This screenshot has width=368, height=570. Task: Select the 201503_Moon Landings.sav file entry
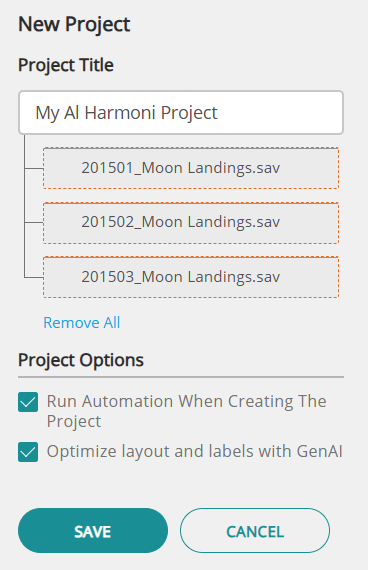coord(191,277)
